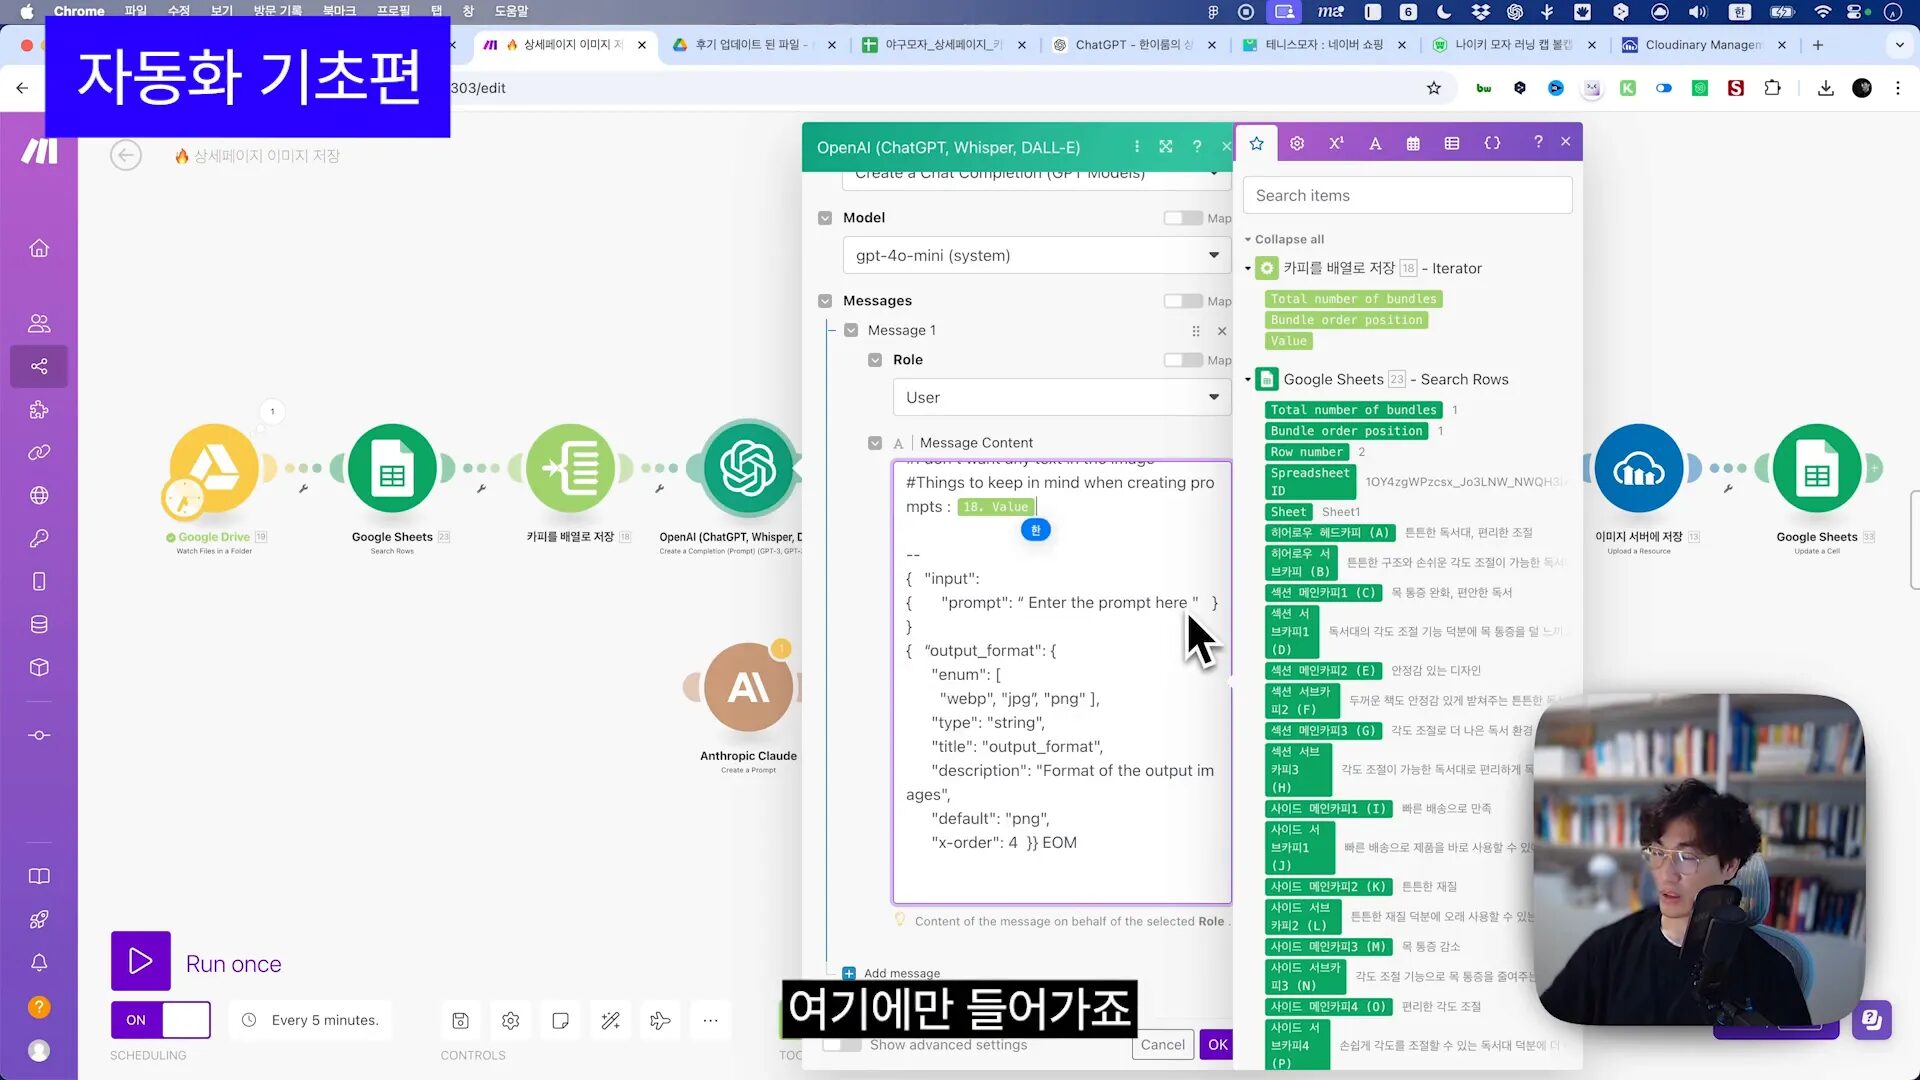Open the Google Sheets Update a Cell module
This screenshot has height=1080, width=1920.
1817,469
